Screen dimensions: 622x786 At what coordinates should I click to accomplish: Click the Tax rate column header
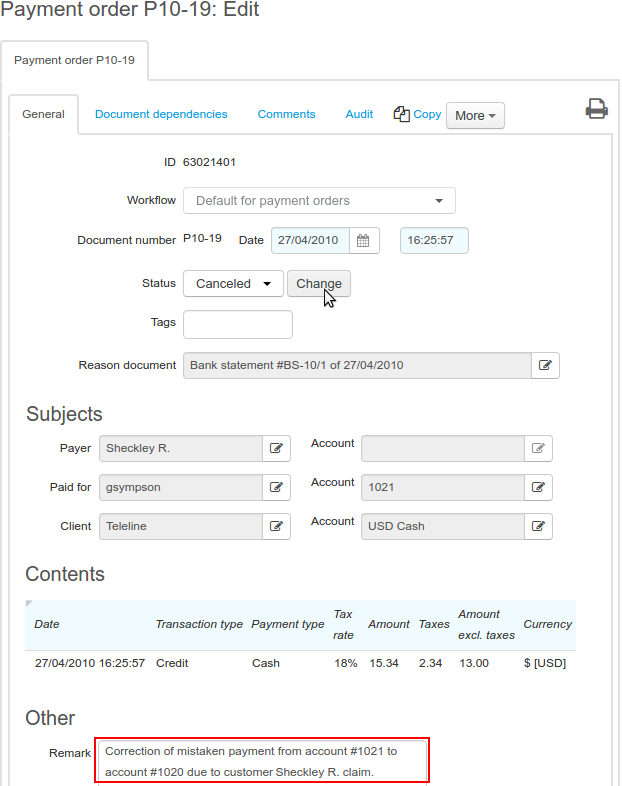click(343, 625)
